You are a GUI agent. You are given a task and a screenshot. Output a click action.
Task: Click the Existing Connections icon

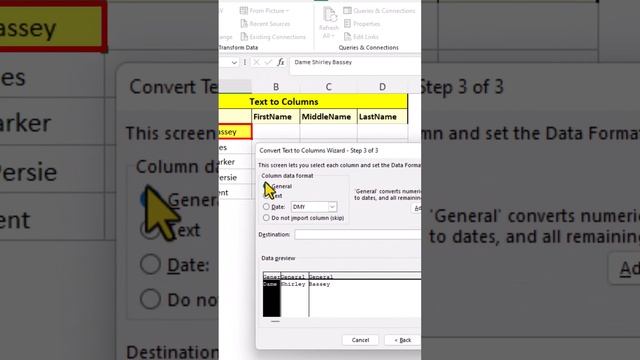pyautogui.click(x=244, y=37)
